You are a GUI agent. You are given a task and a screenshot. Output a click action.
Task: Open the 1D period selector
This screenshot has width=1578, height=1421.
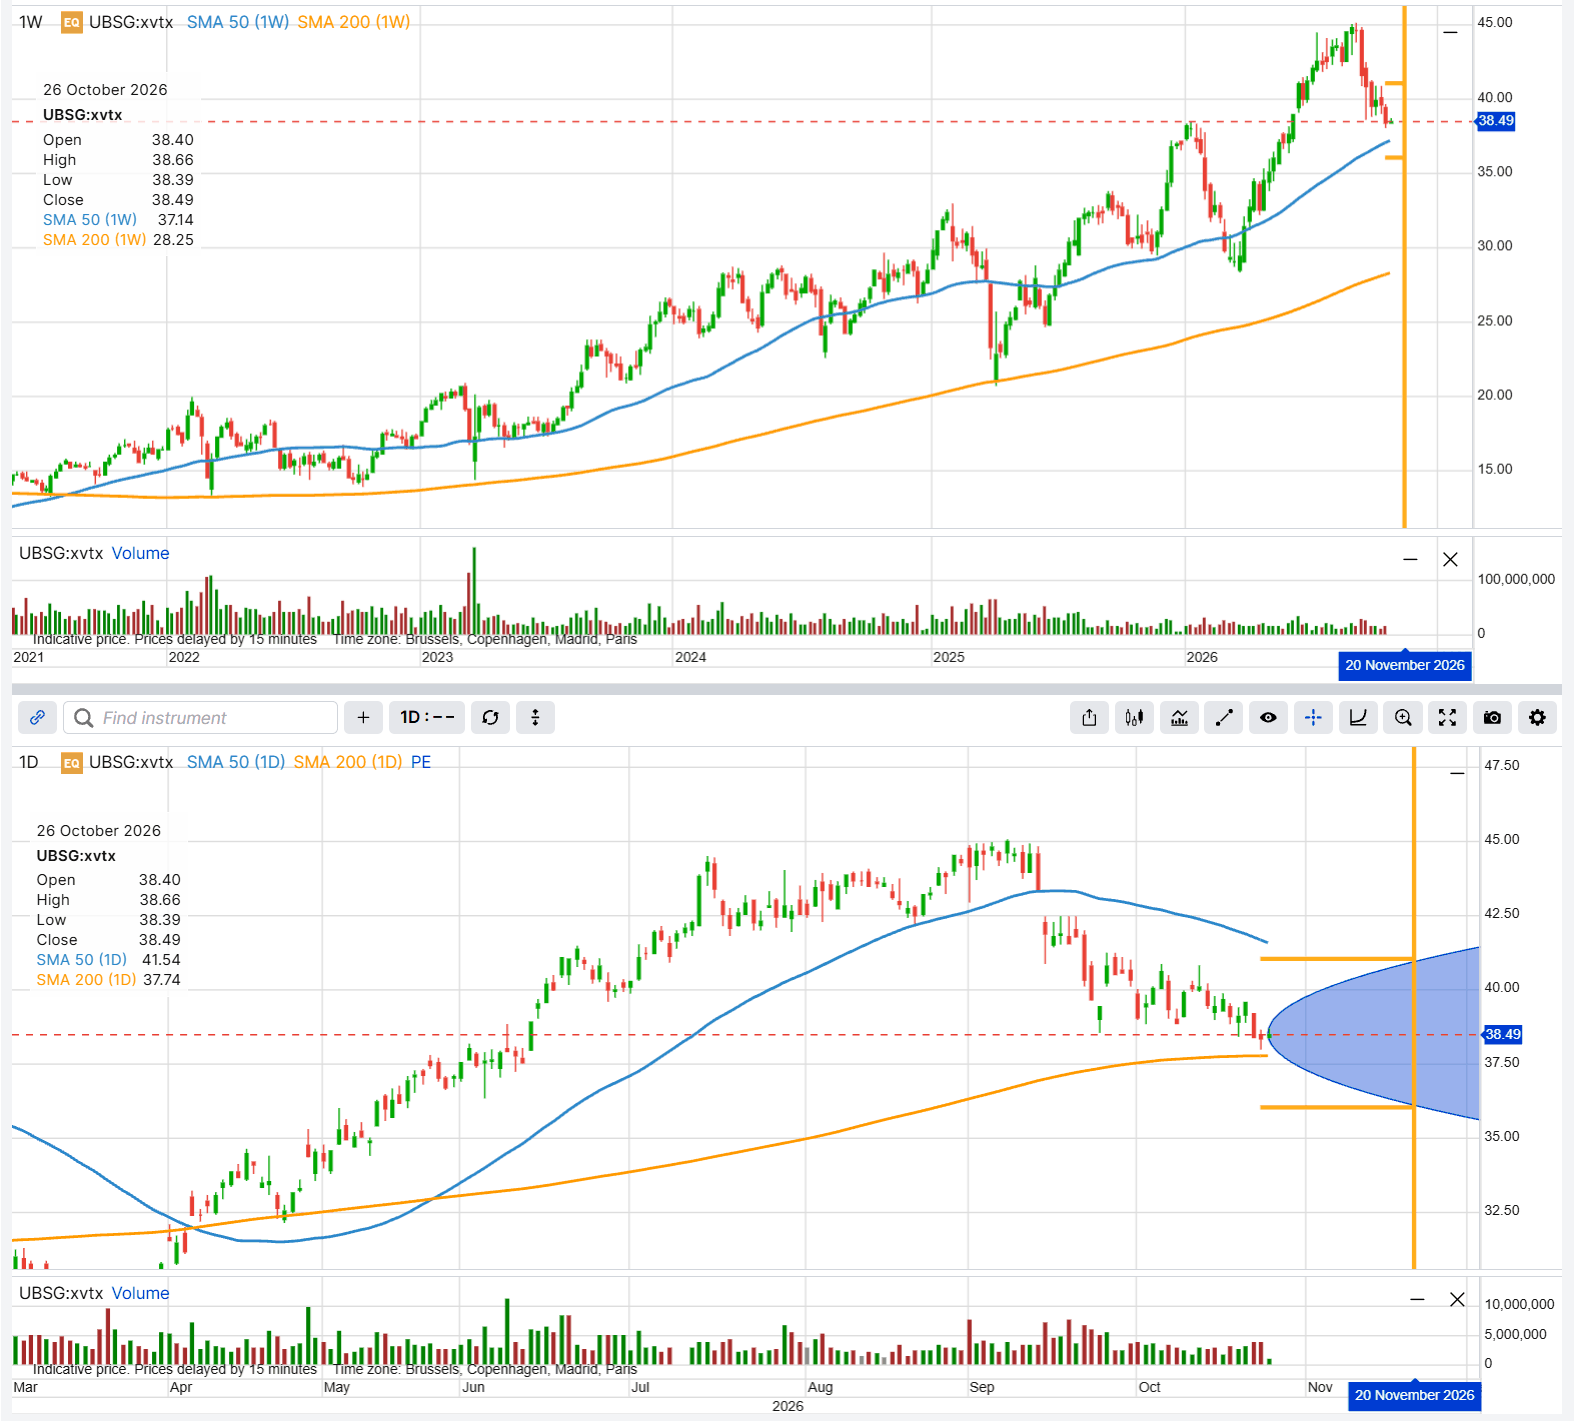[x=427, y=718]
